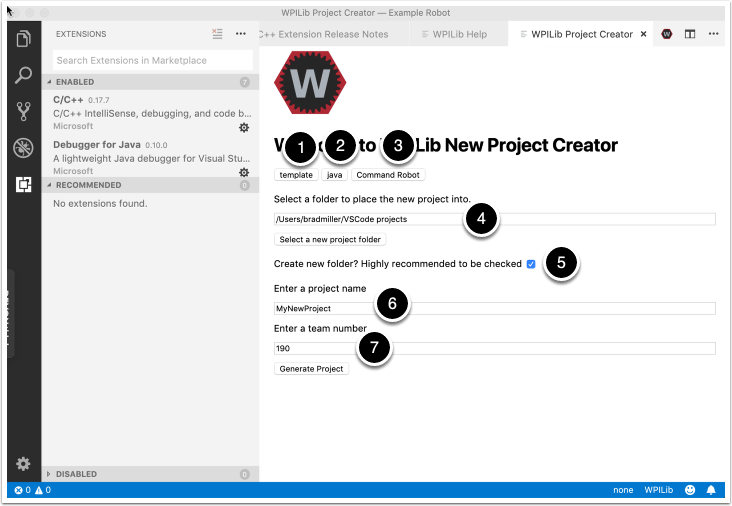Viewport: 732px width, 506px height.
Task: Collapse the ENABLED extensions section
Action: coord(150,82)
